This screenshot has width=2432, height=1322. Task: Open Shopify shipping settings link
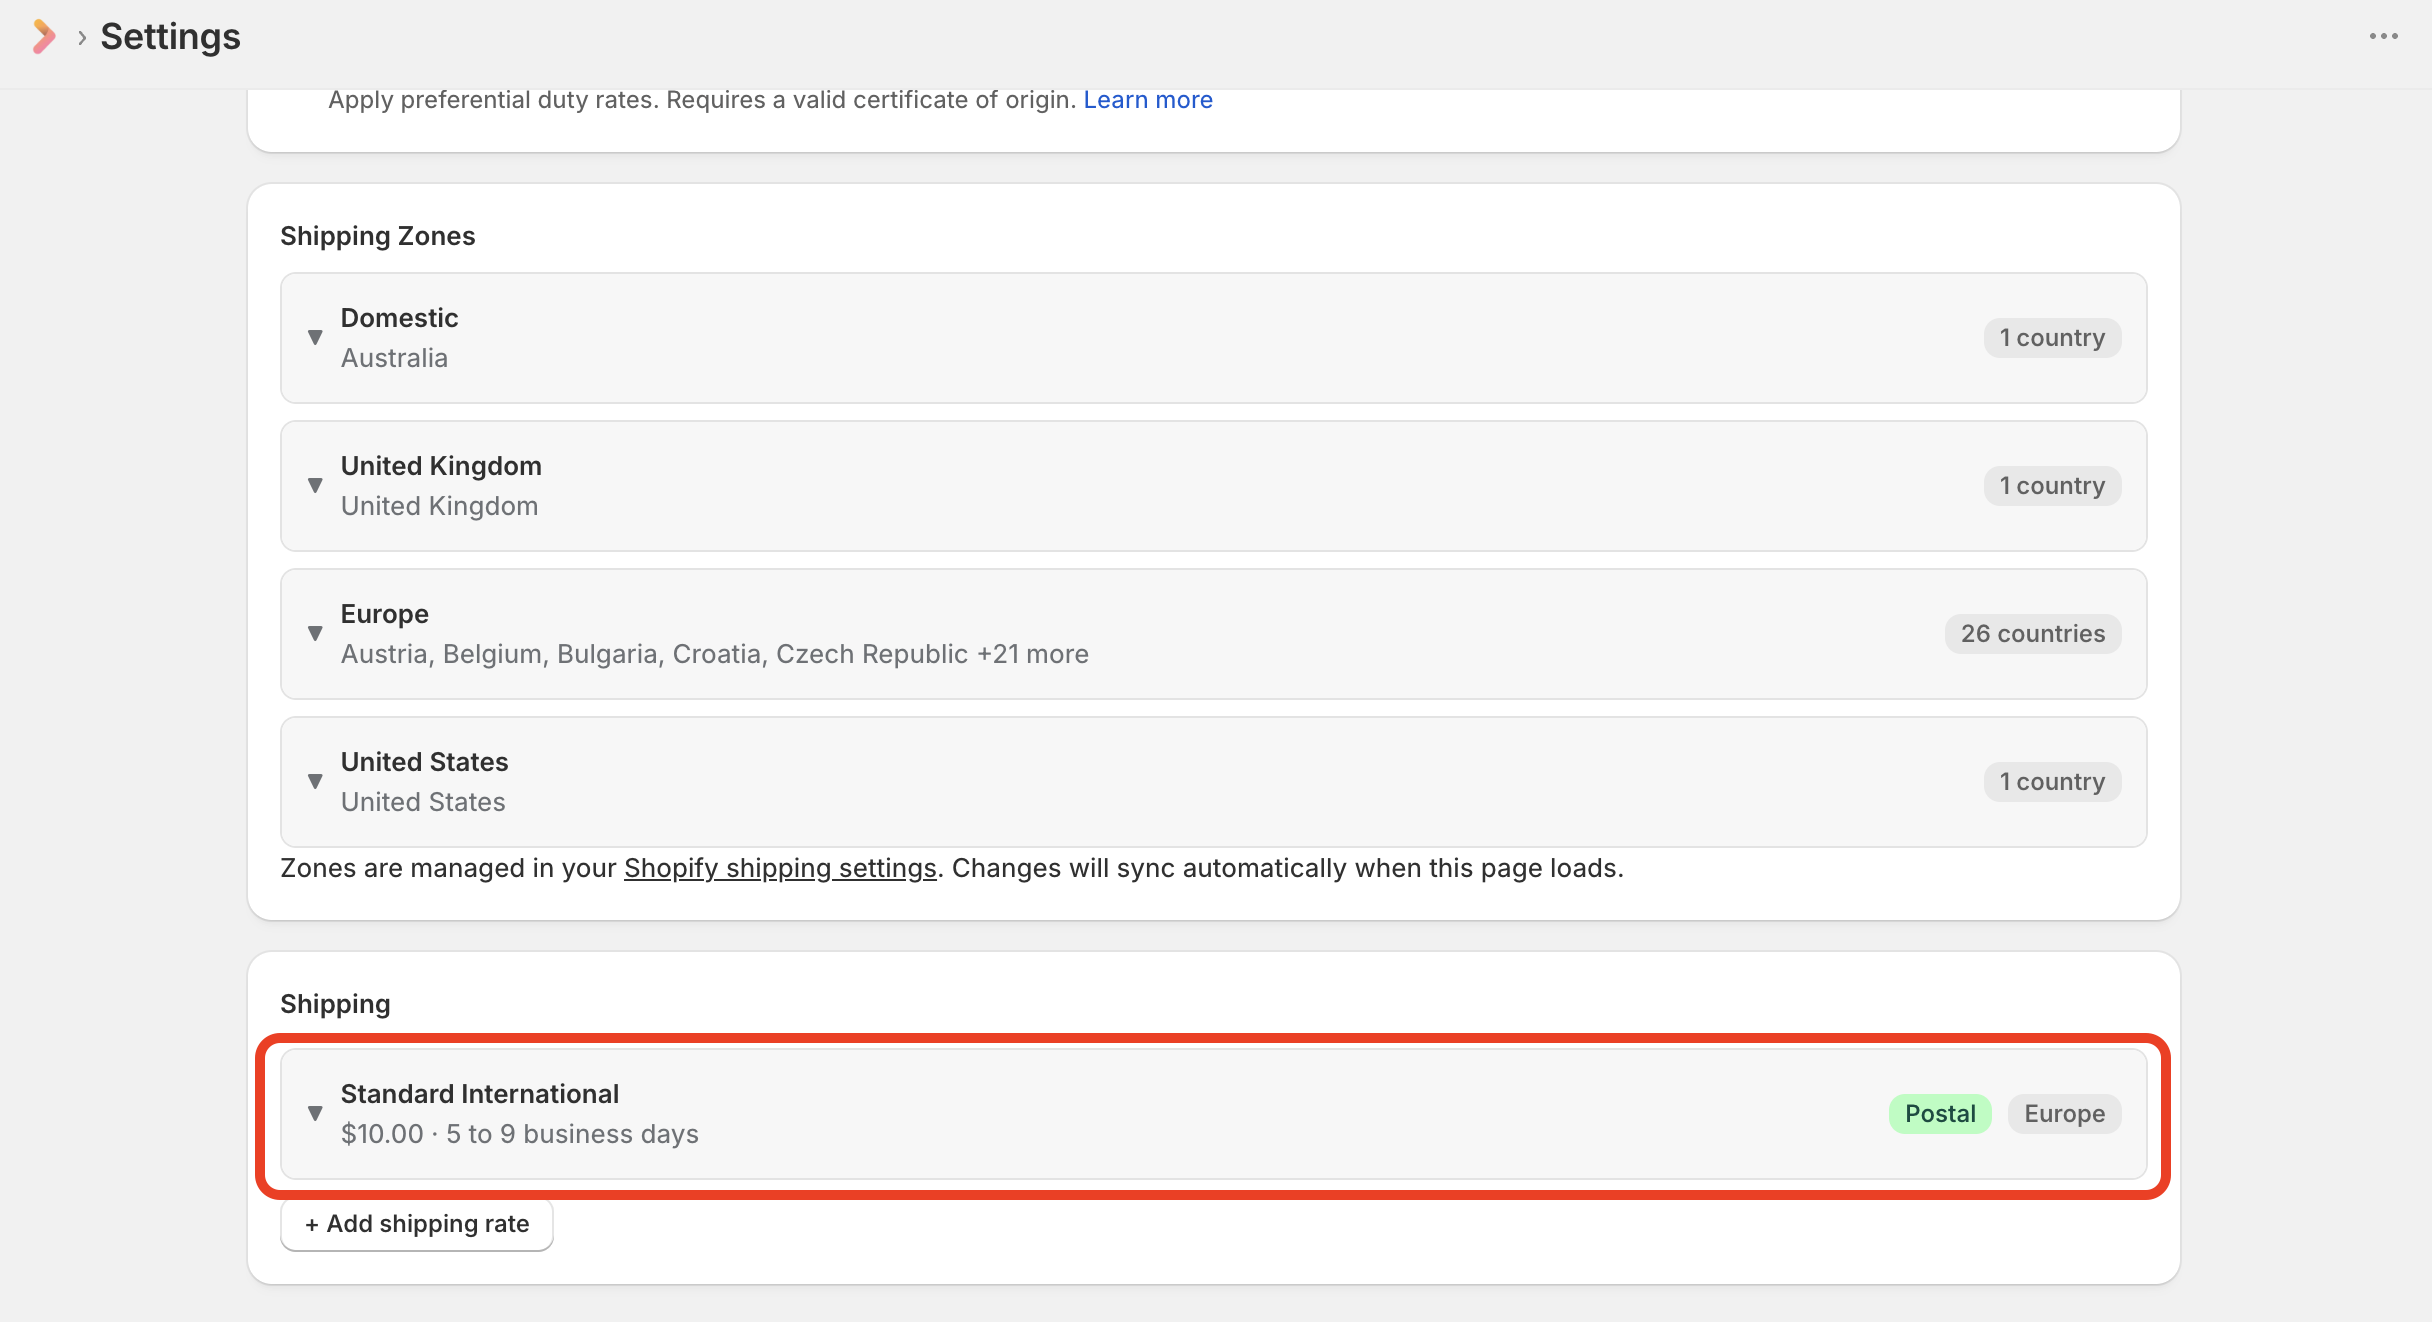(x=780, y=868)
